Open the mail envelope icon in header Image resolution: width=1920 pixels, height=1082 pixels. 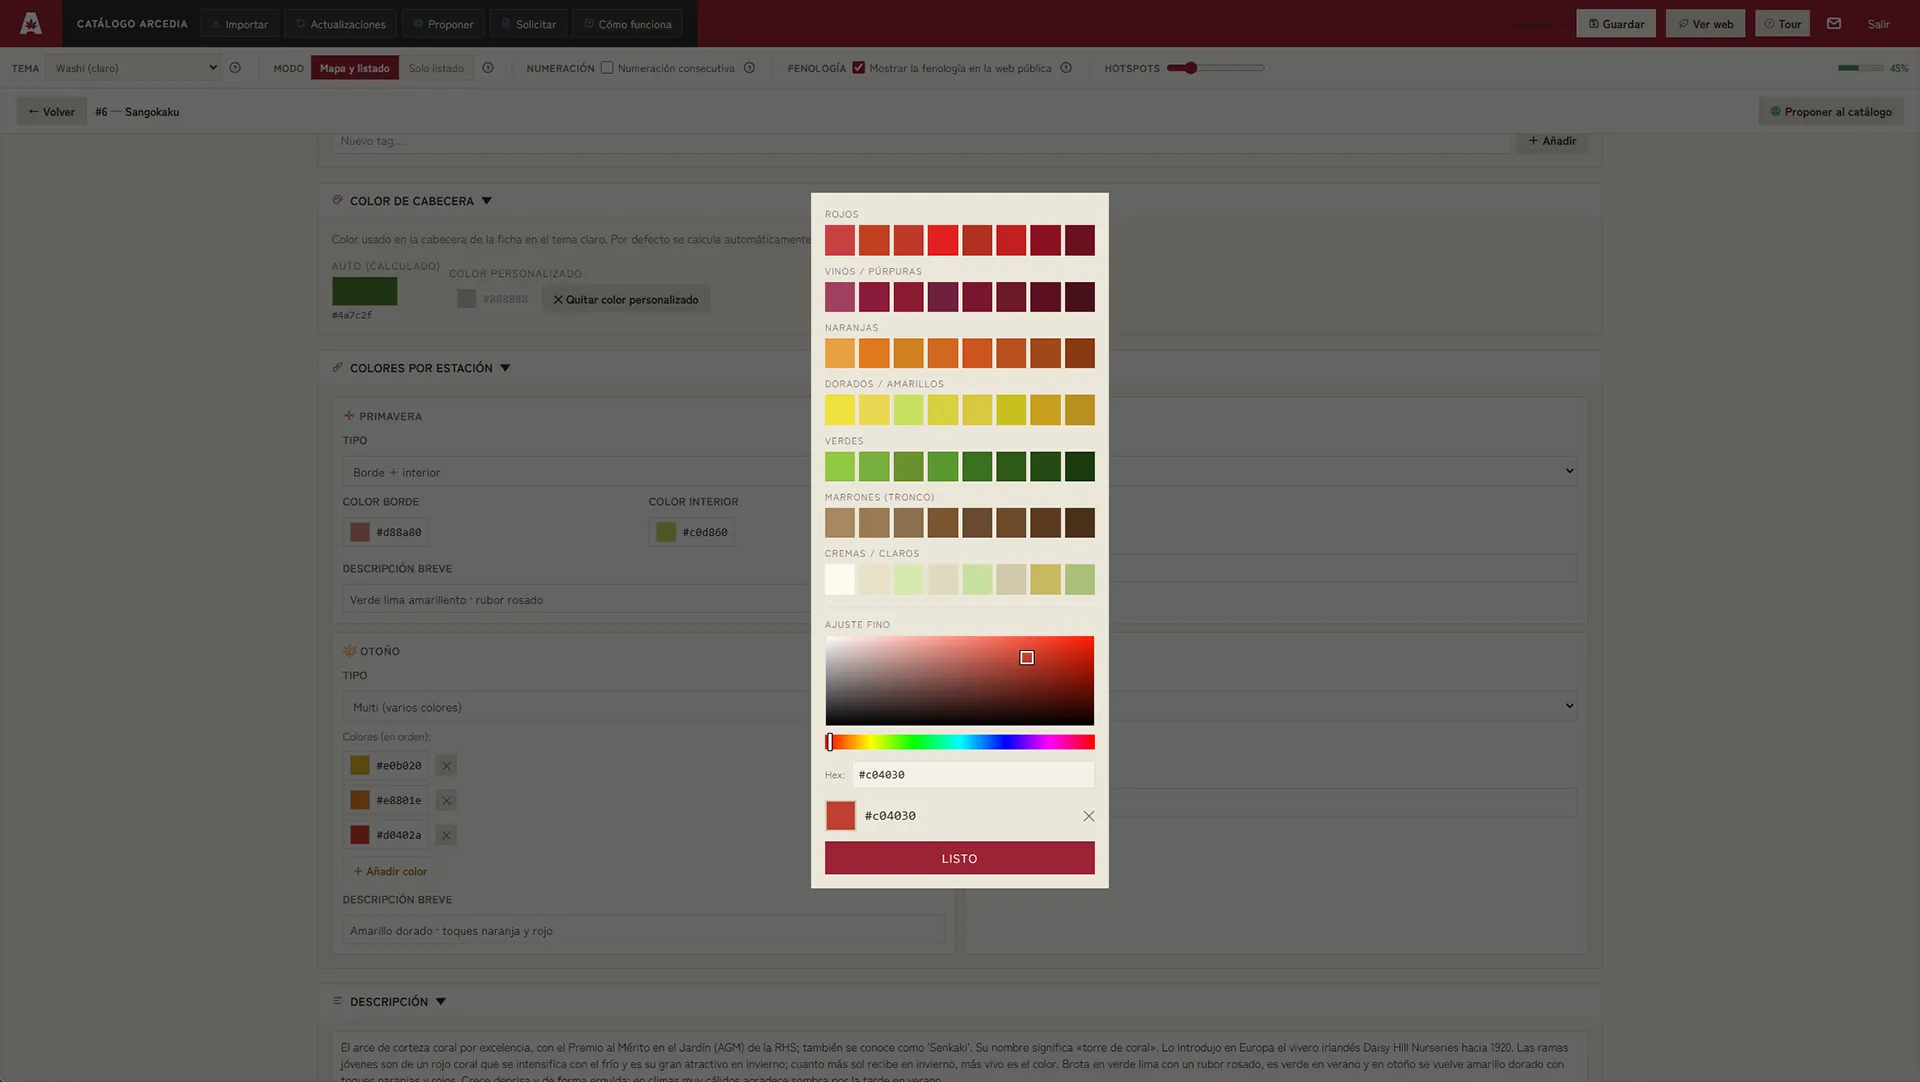pos(1833,23)
